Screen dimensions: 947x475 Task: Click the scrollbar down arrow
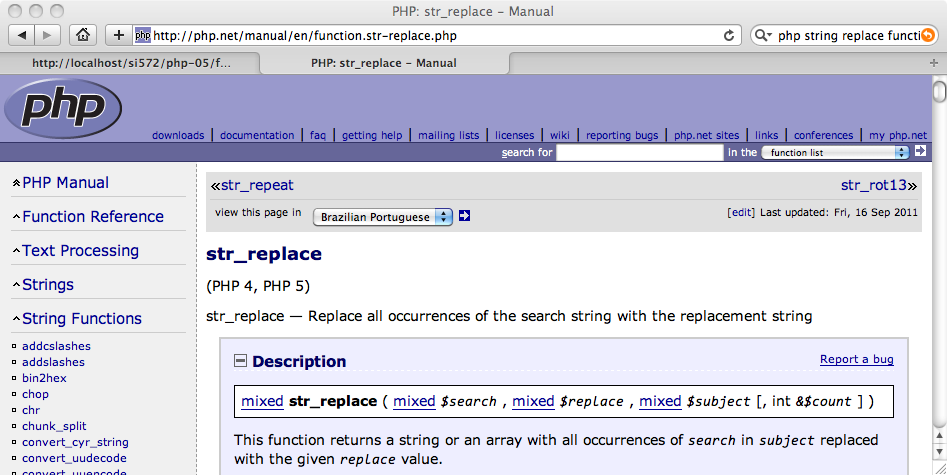939,451
